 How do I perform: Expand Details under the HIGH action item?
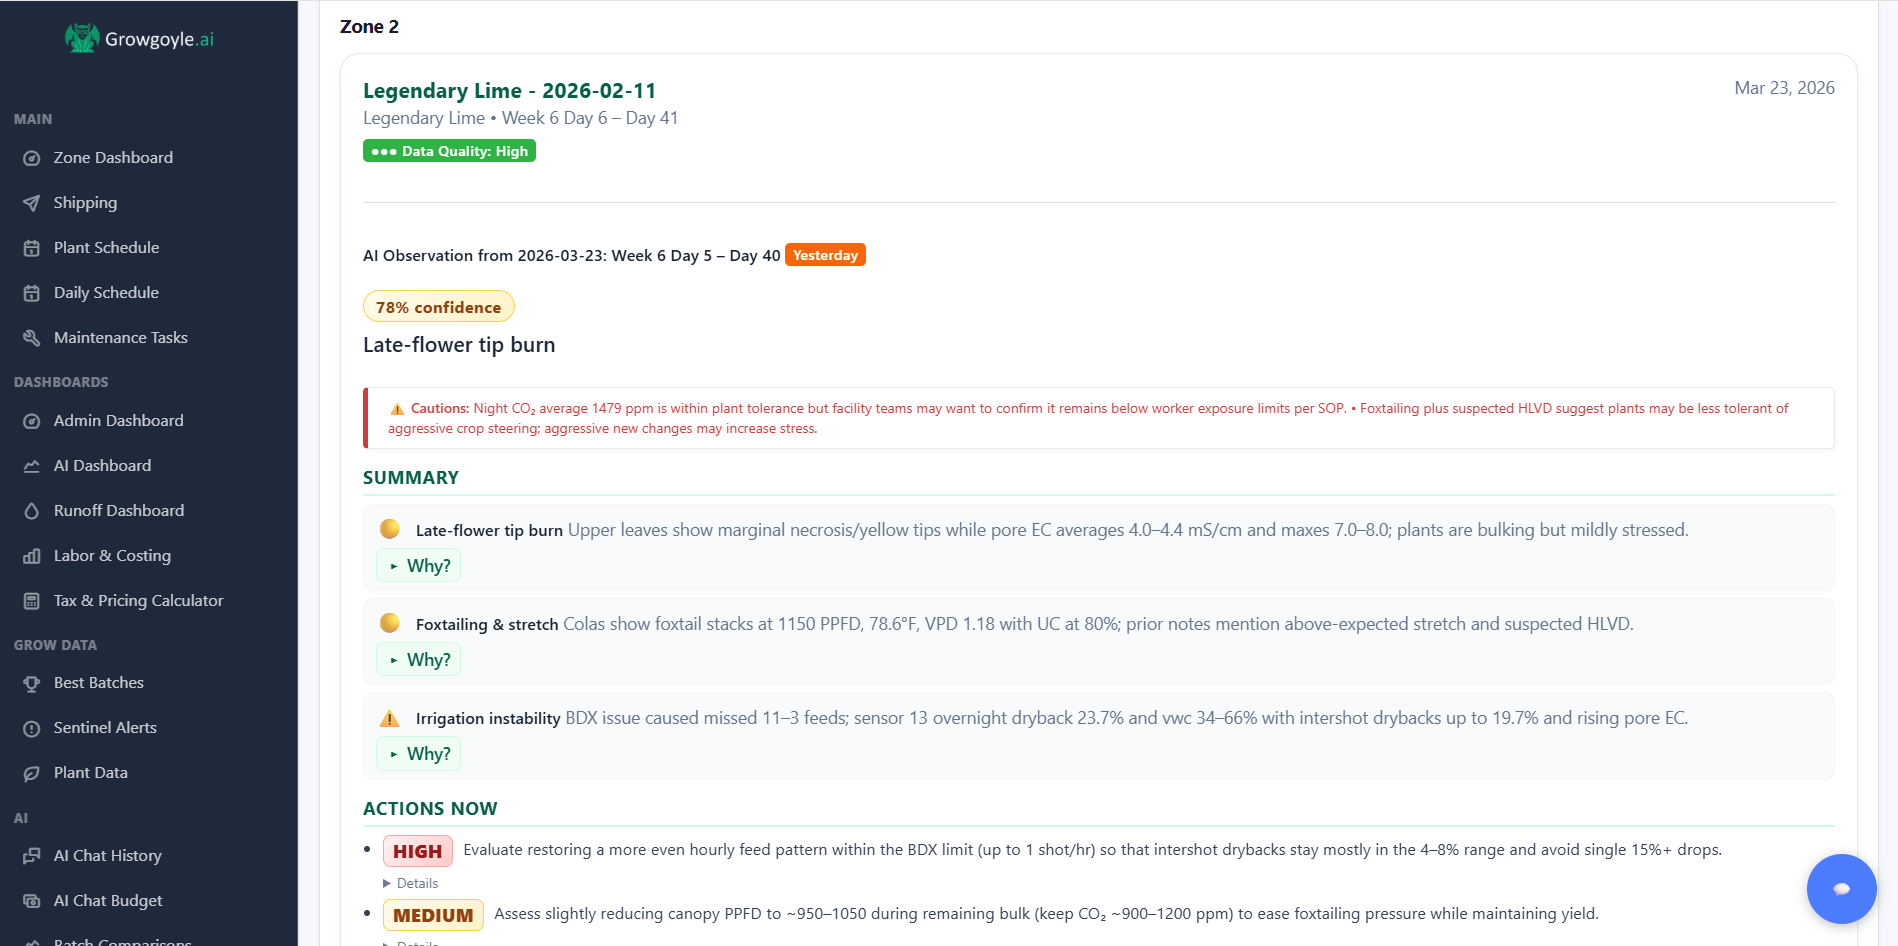click(x=411, y=883)
